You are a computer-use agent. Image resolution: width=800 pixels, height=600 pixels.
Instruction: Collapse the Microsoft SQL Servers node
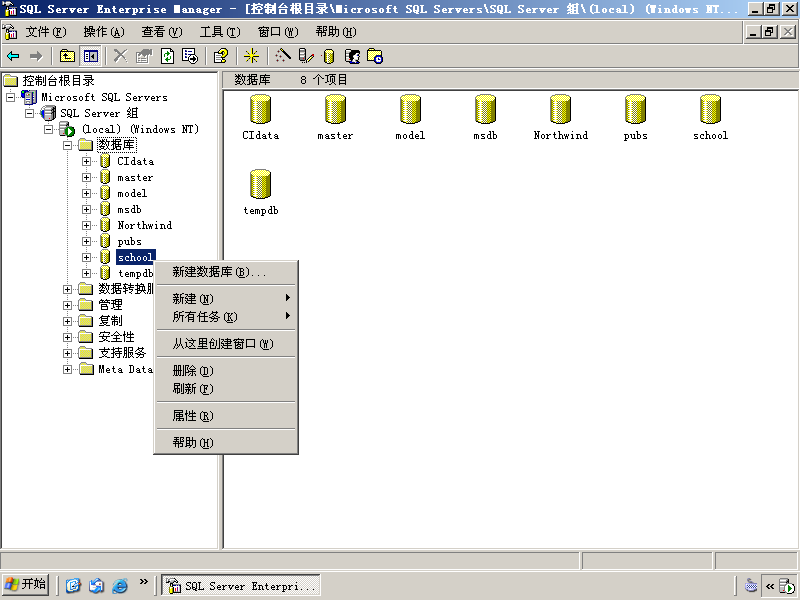coord(10,97)
